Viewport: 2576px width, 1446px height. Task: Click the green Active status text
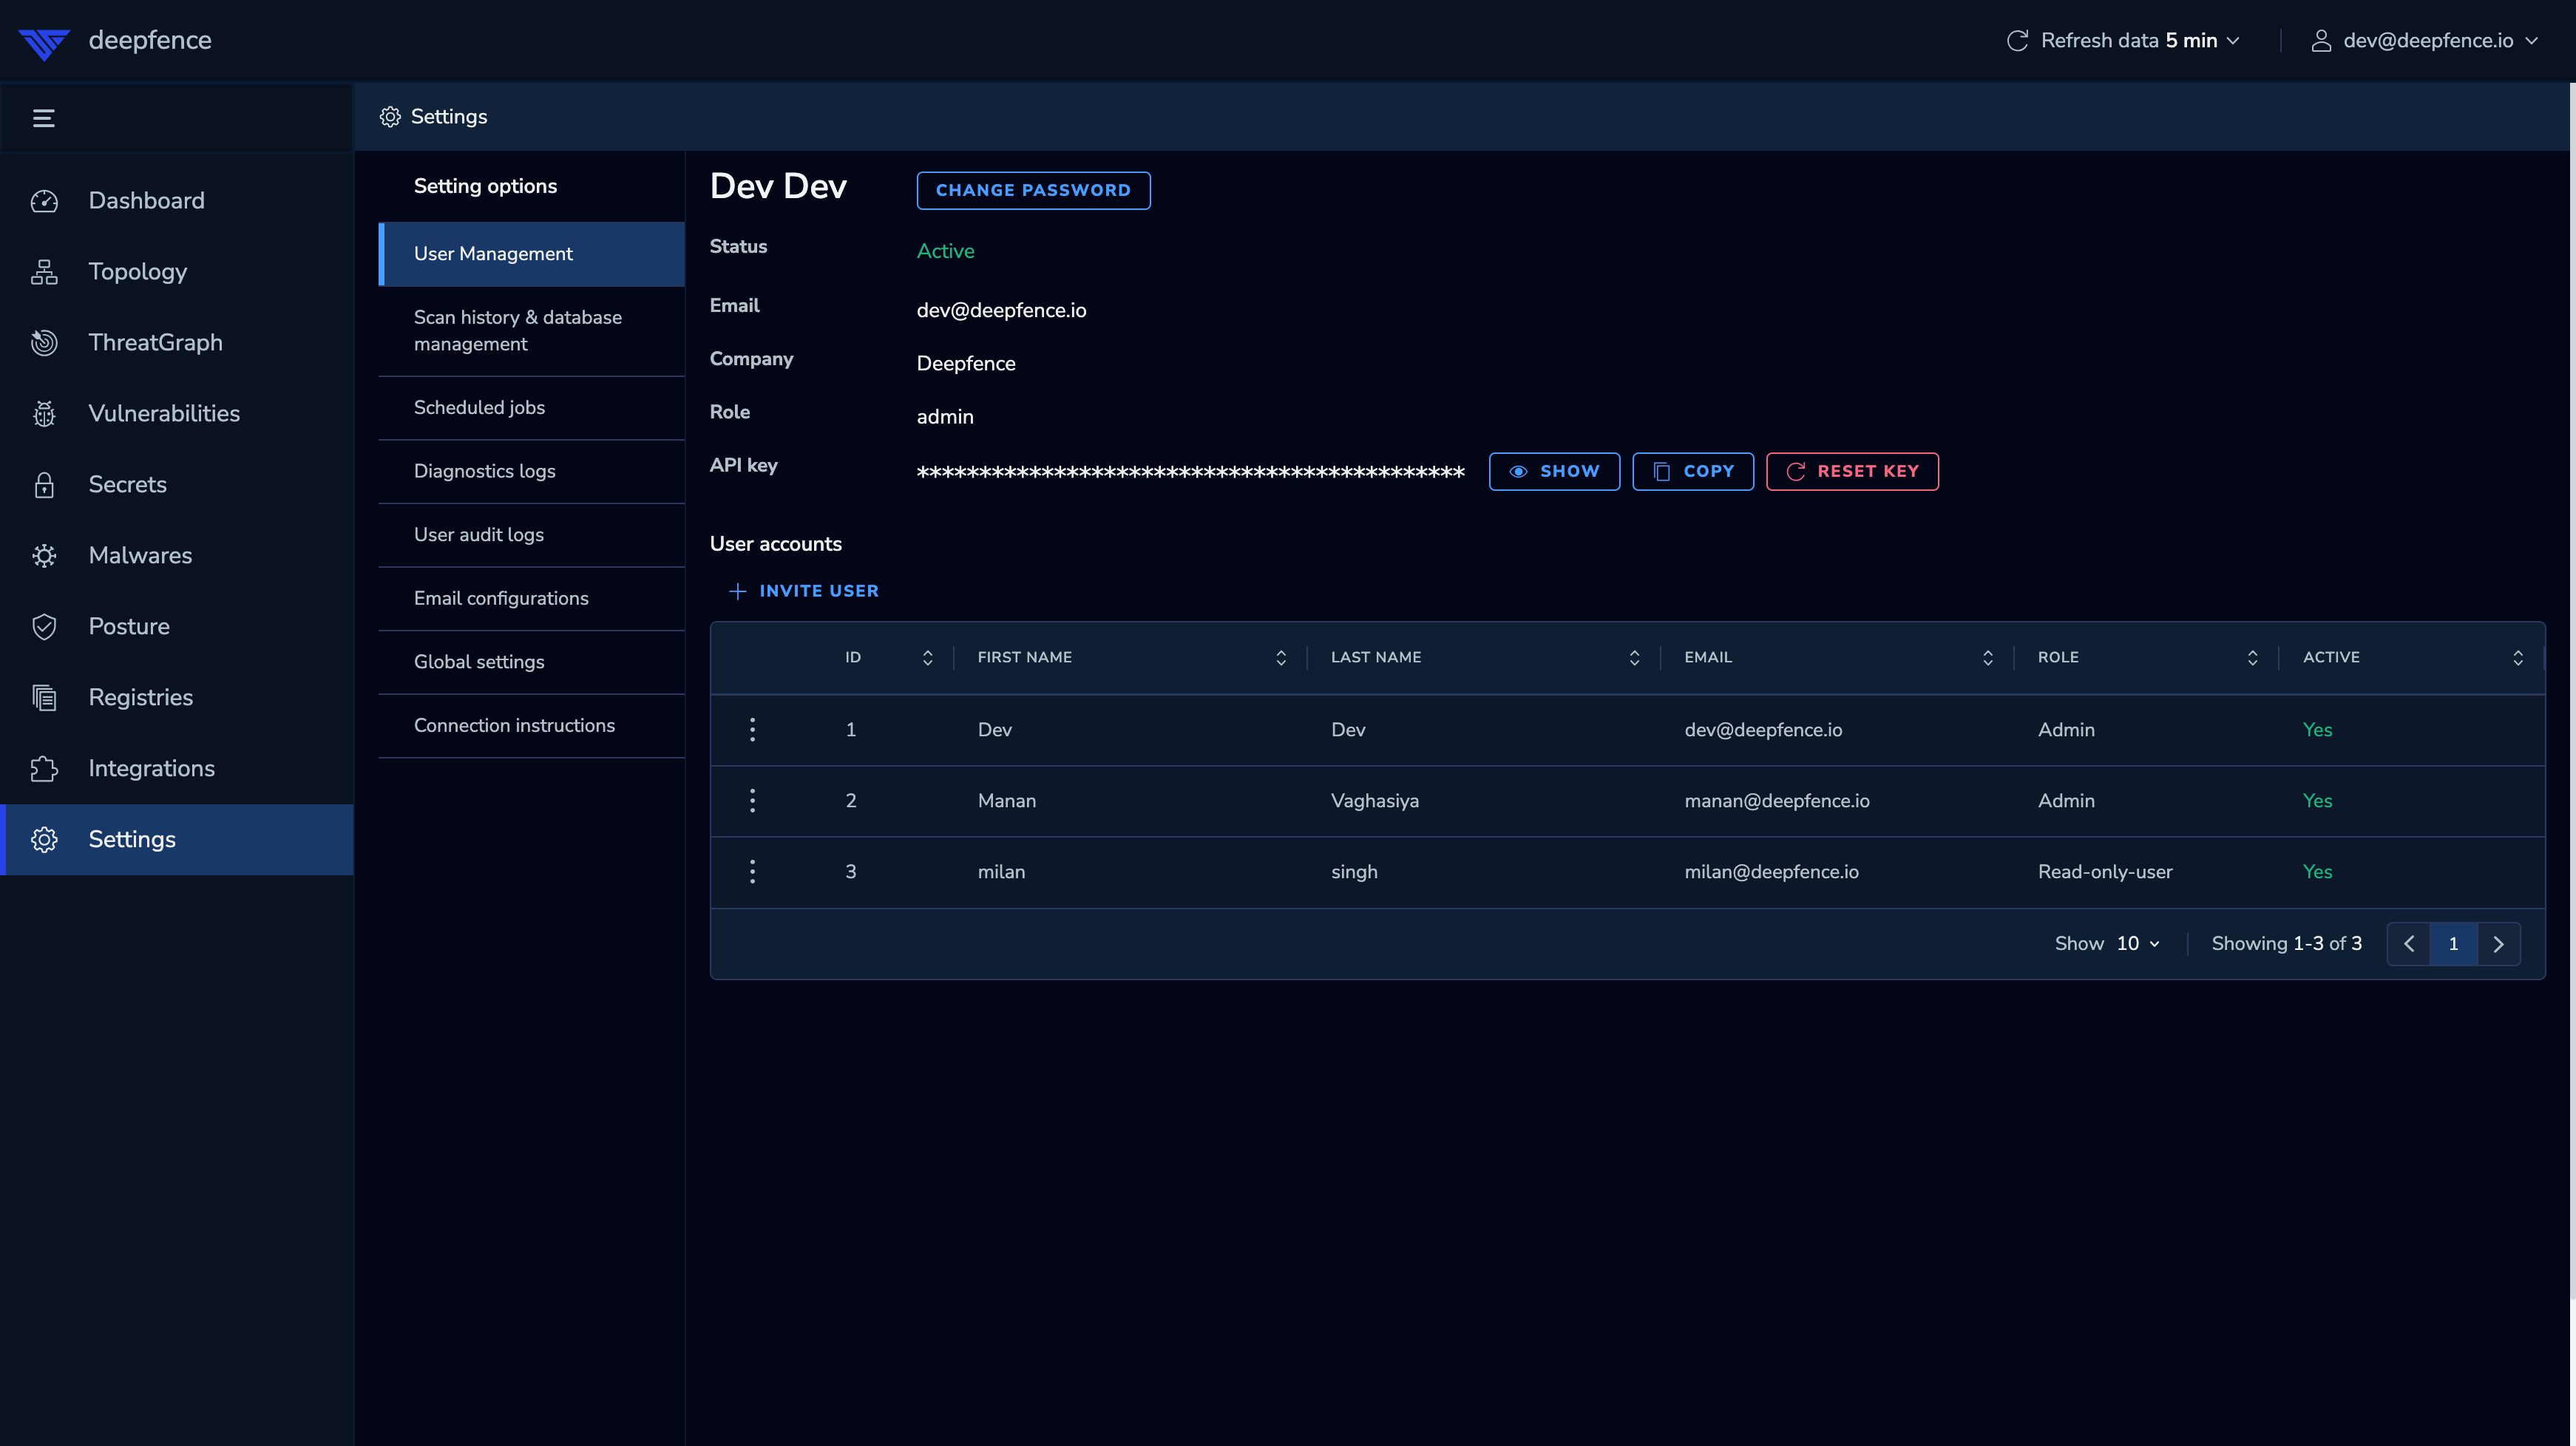click(945, 251)
